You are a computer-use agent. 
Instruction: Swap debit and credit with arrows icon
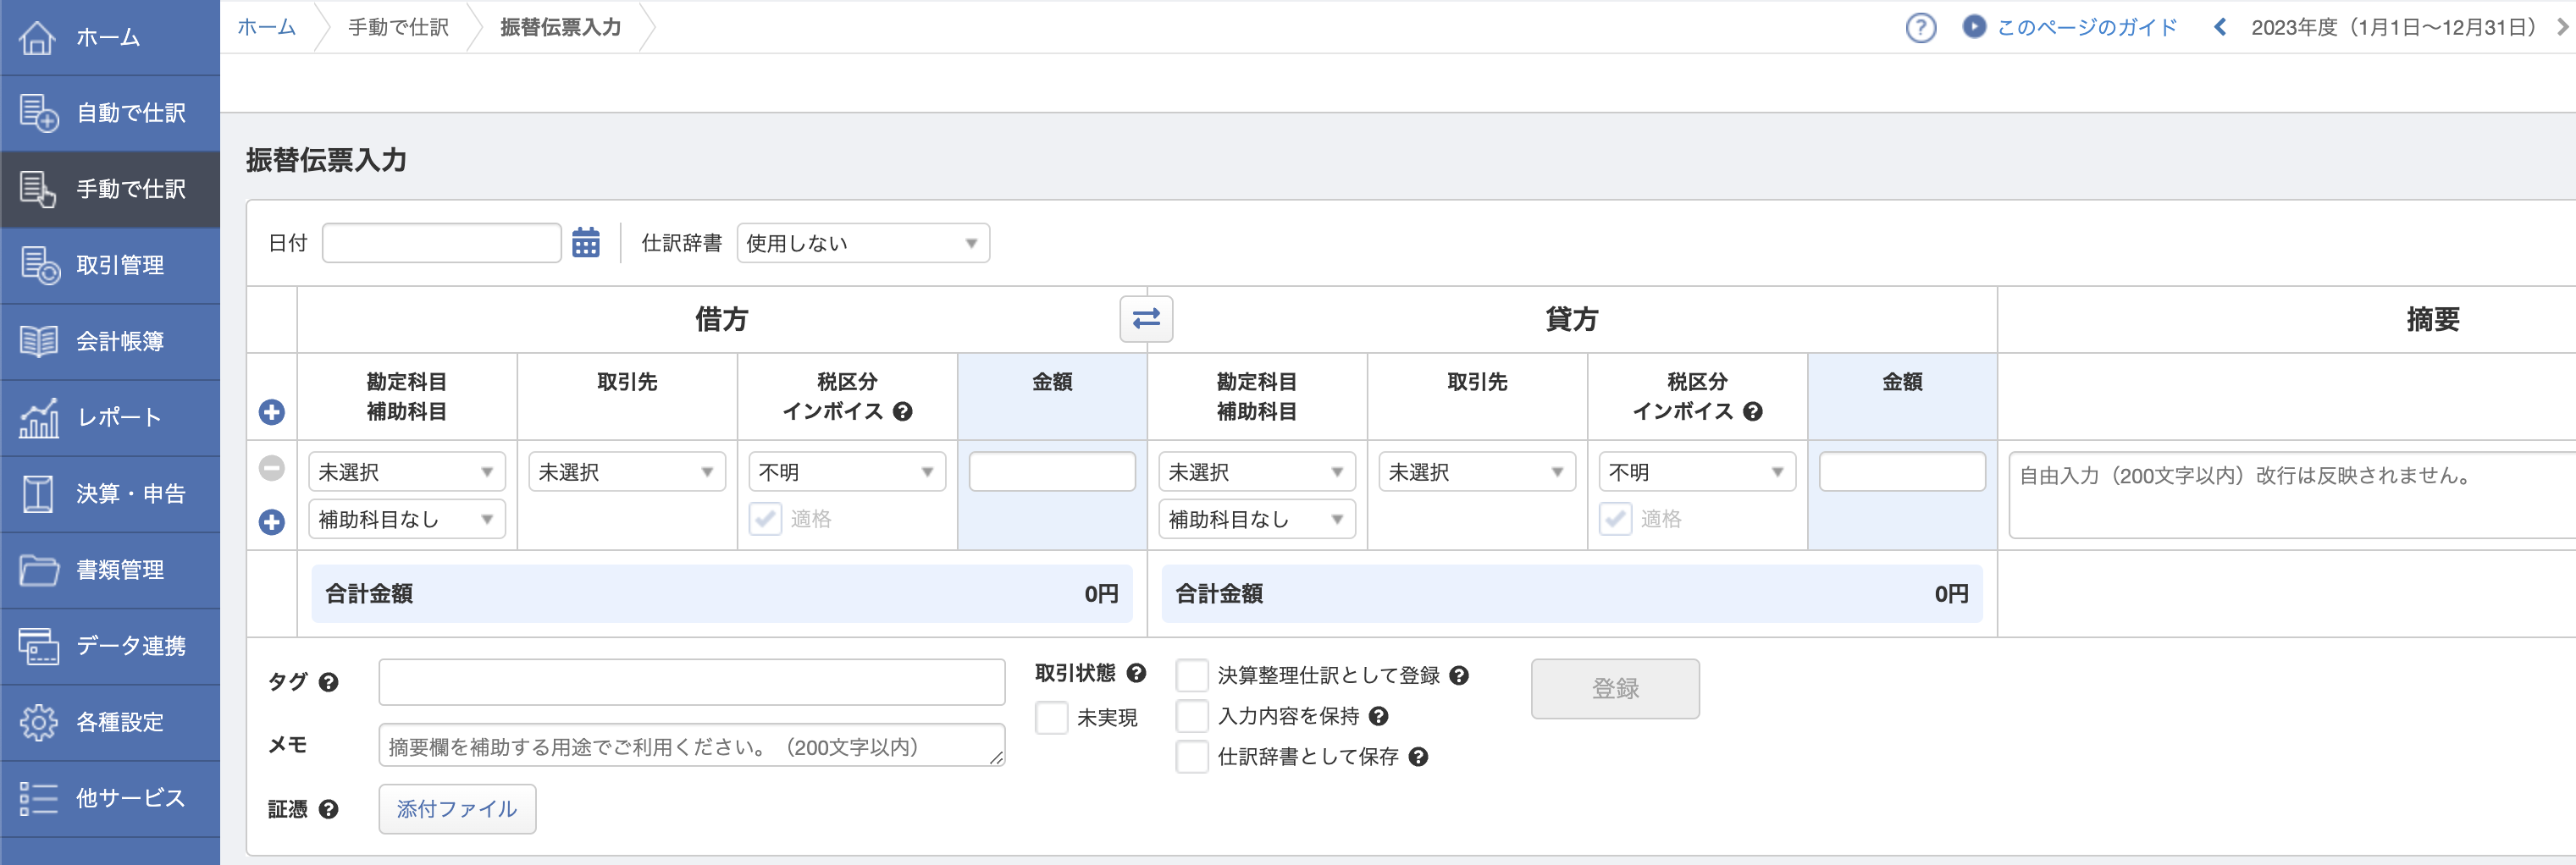click(x=1146, y=319)
